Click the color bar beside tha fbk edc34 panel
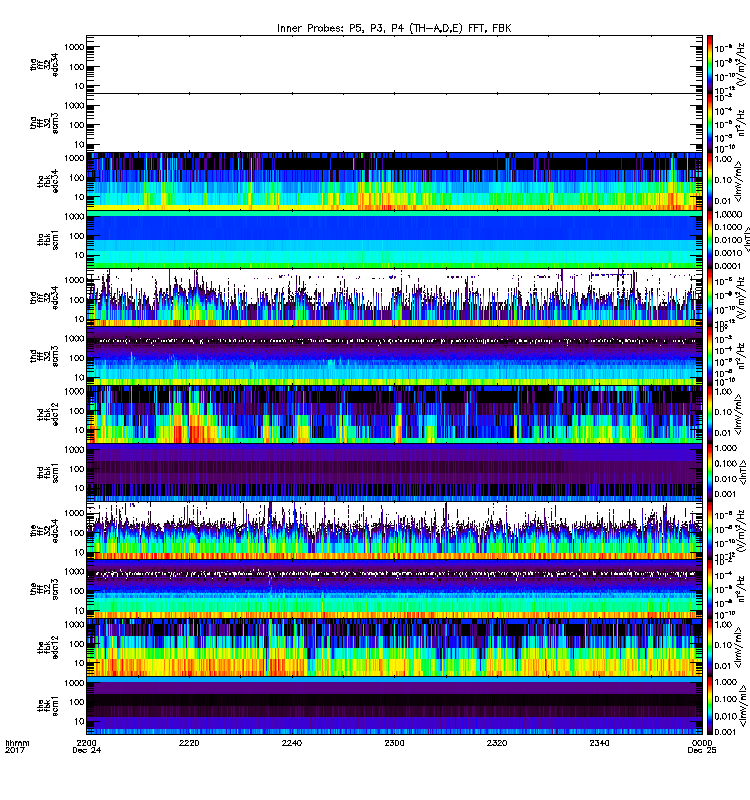 point(710,181)
